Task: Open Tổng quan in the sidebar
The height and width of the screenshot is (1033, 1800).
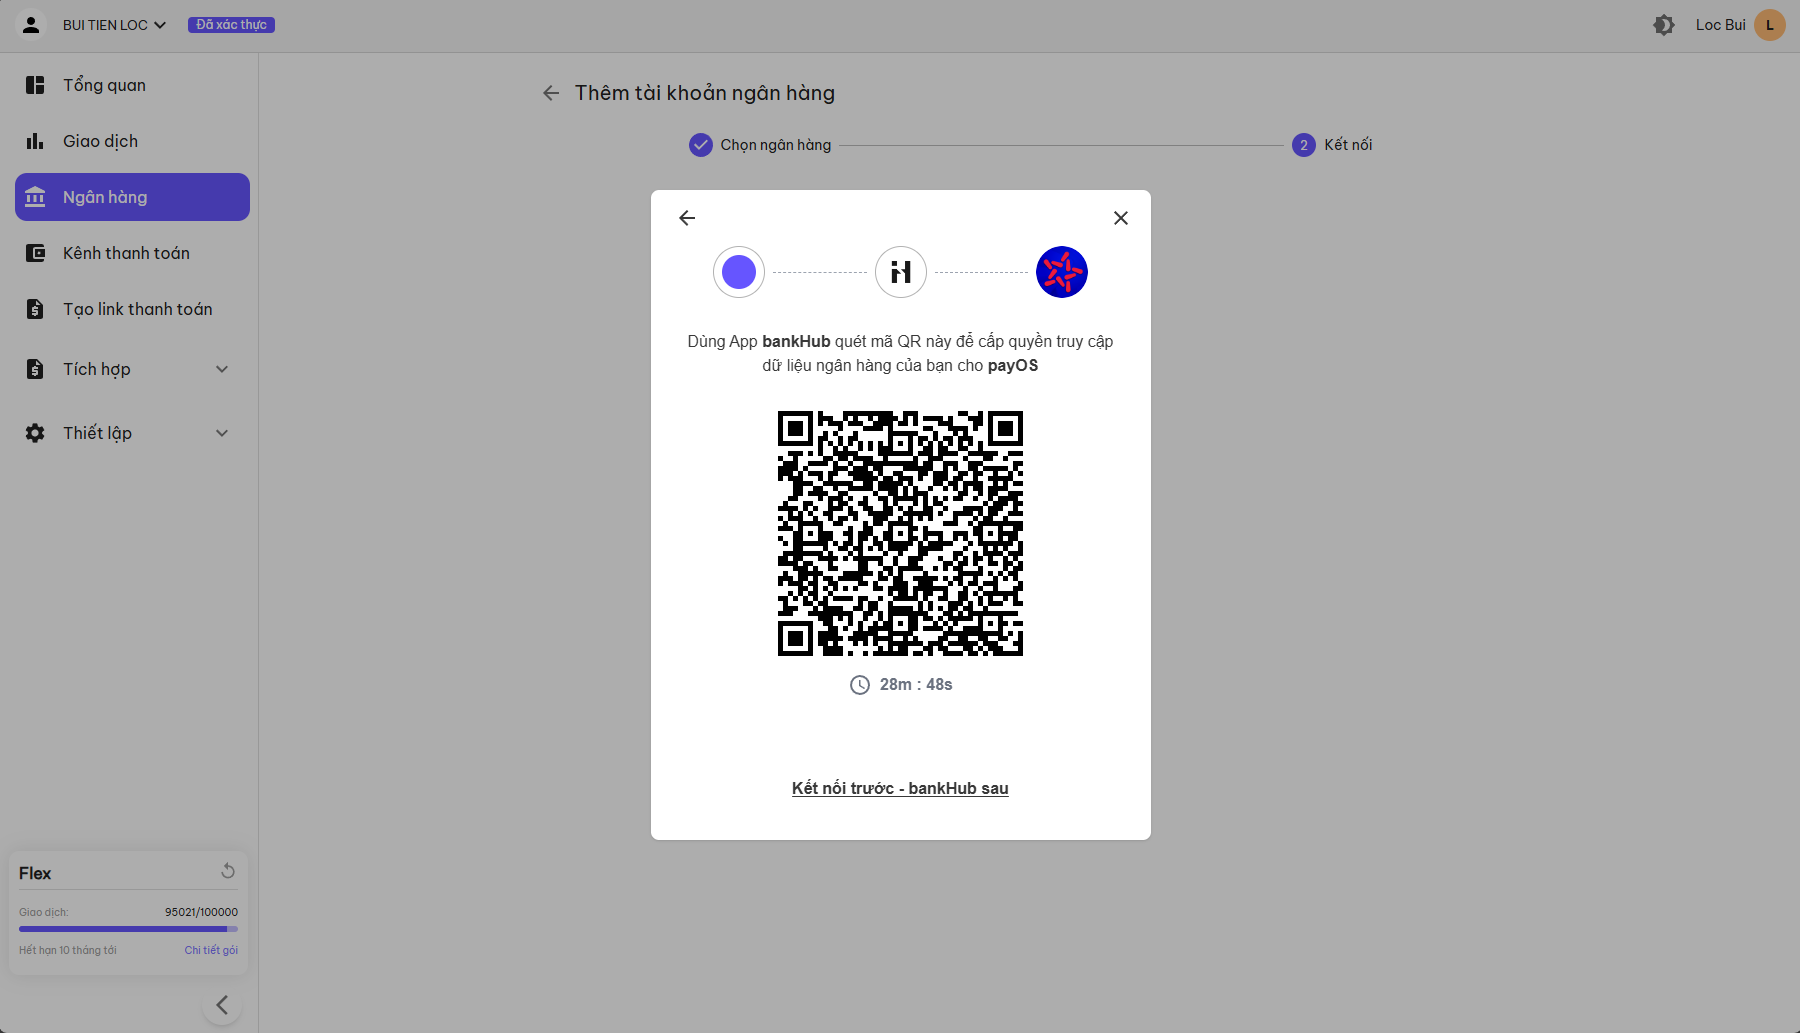Action: 104,85
